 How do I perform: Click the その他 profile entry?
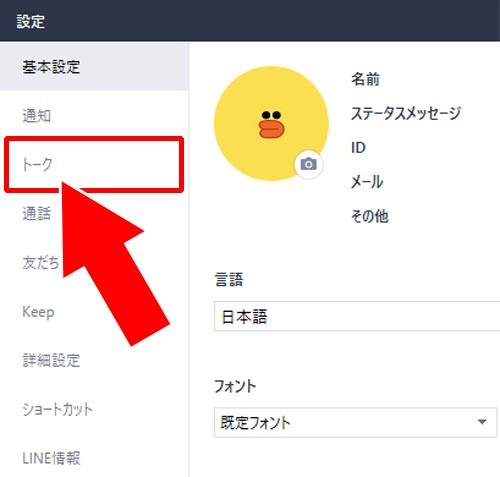pos(370,216)
